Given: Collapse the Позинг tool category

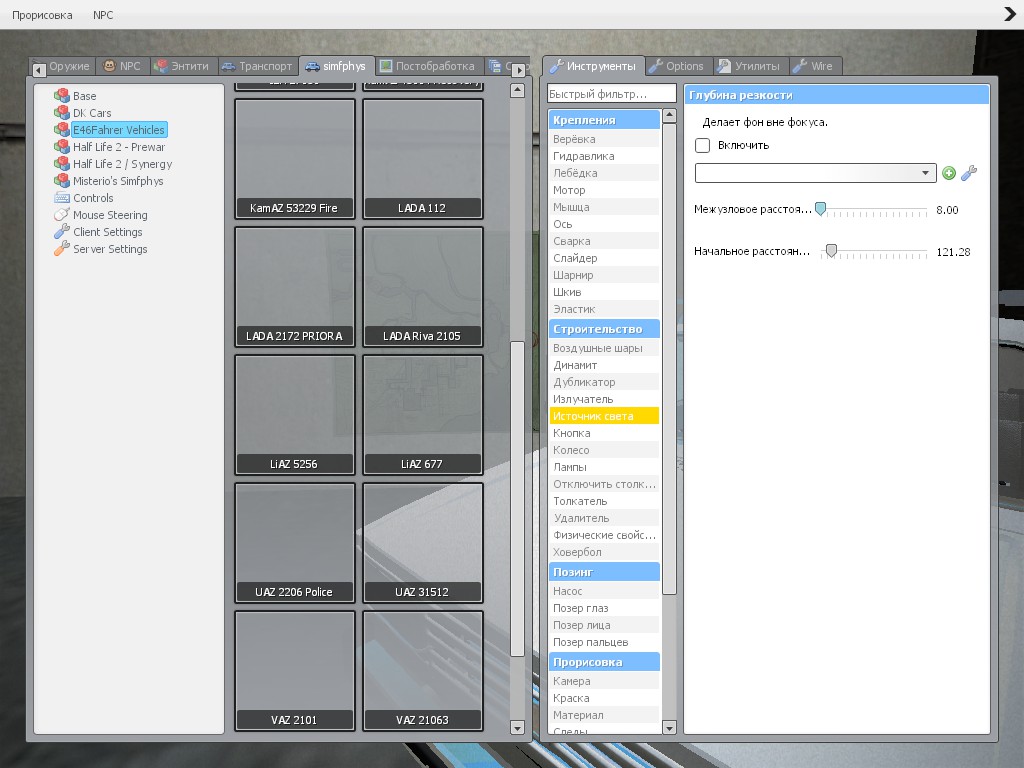Looking at the screenshot, I should (604, 571).
